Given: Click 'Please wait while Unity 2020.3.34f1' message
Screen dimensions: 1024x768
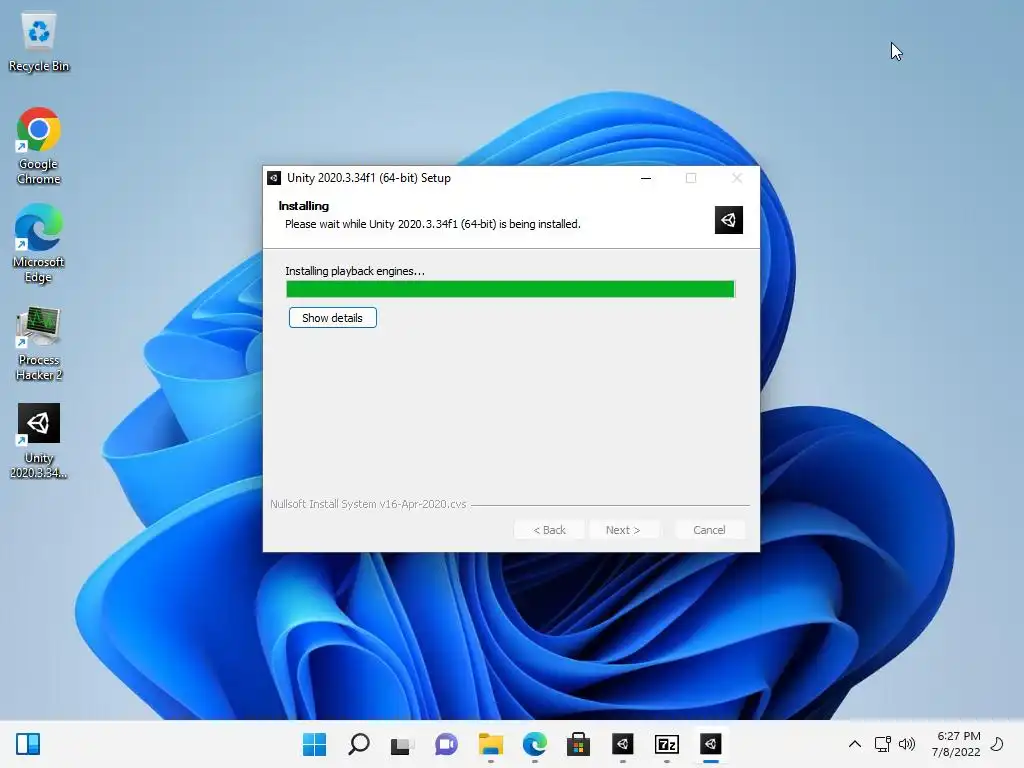Looking at the screenshot, I should 432,224.
